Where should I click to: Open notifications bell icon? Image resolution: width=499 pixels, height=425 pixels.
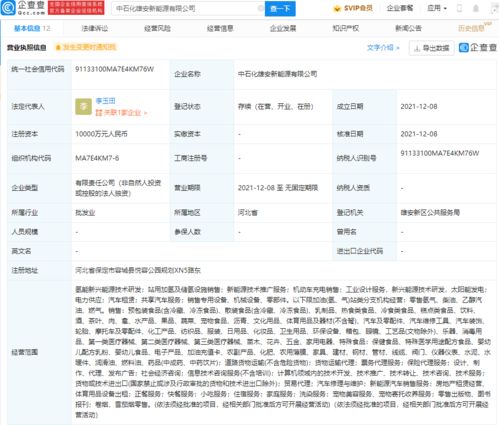(x=476, y=8)
